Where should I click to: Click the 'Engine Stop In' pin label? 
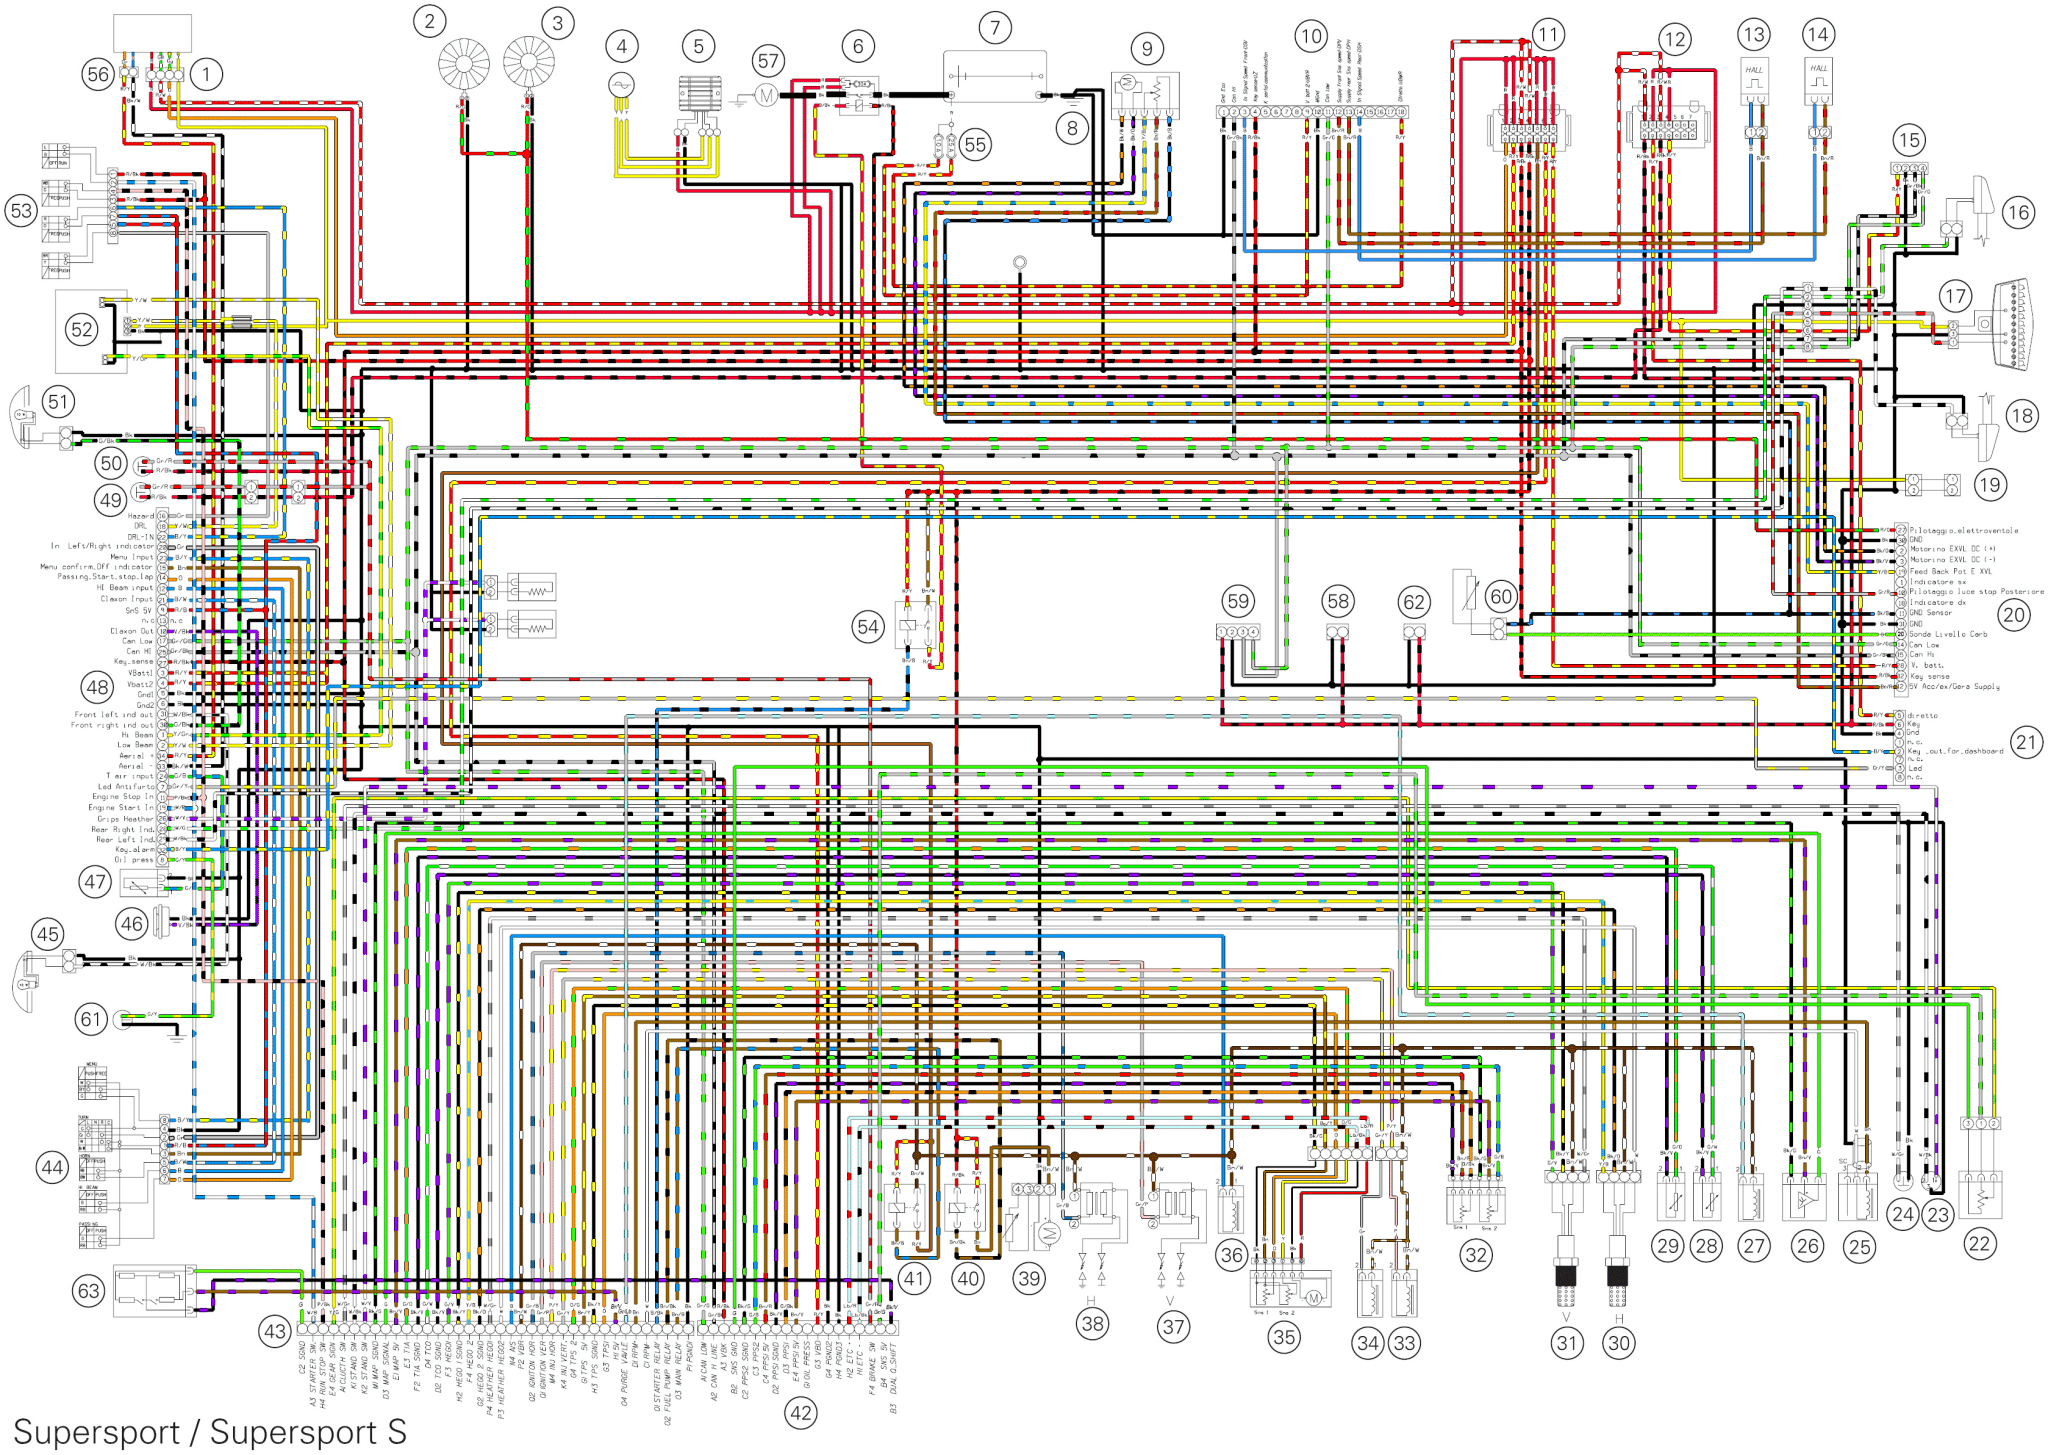(x=123, y=797)
